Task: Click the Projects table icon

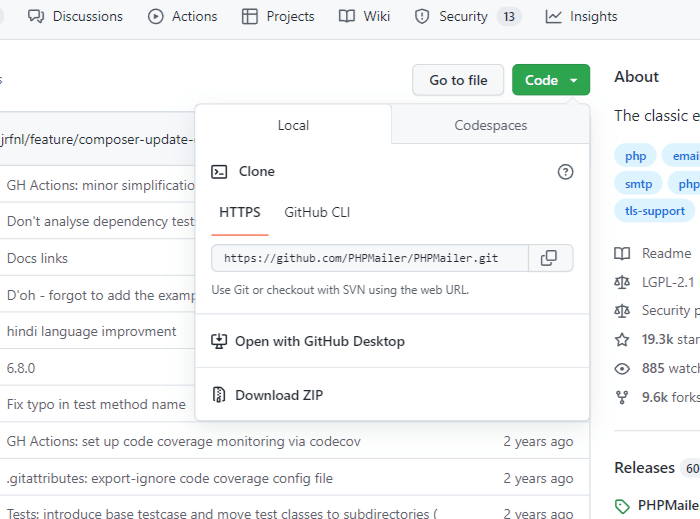Action: (250, 17)
